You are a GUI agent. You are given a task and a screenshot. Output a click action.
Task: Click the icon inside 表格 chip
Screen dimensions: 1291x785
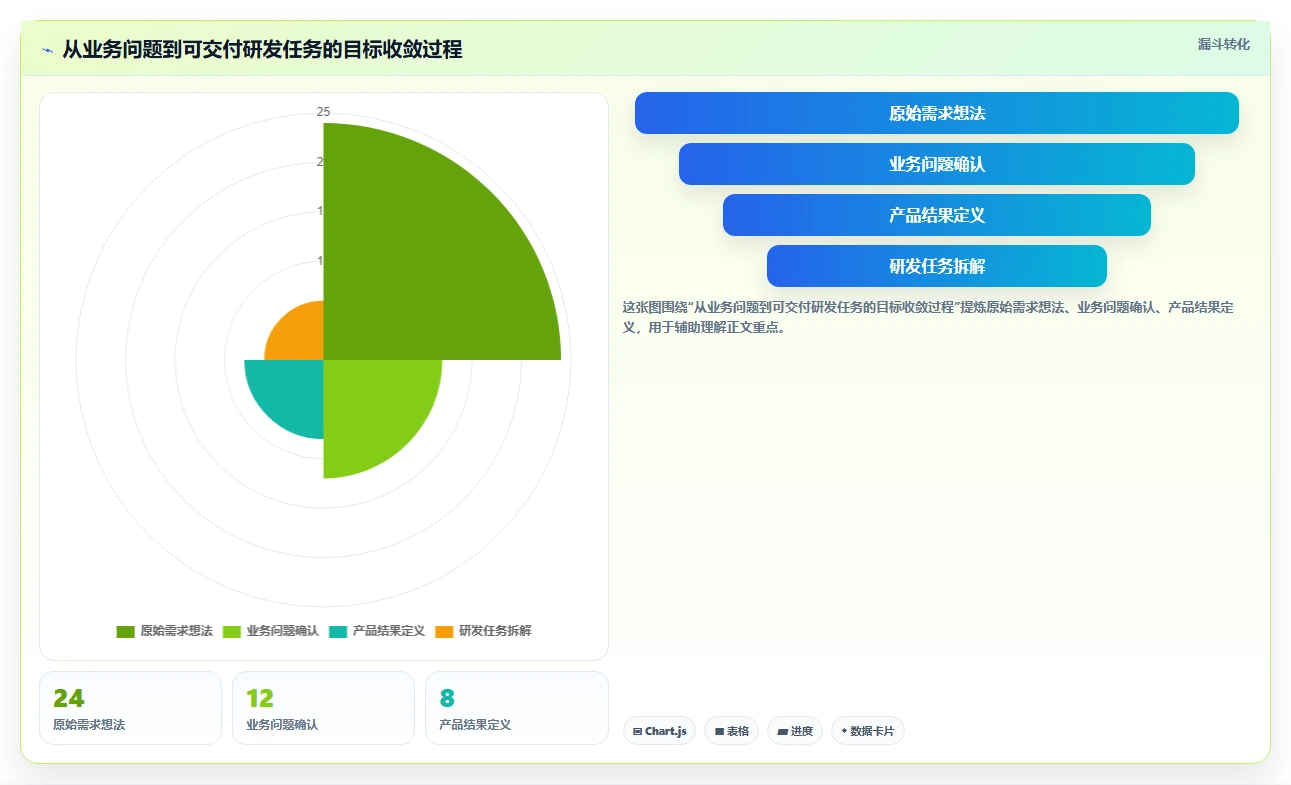719,732
